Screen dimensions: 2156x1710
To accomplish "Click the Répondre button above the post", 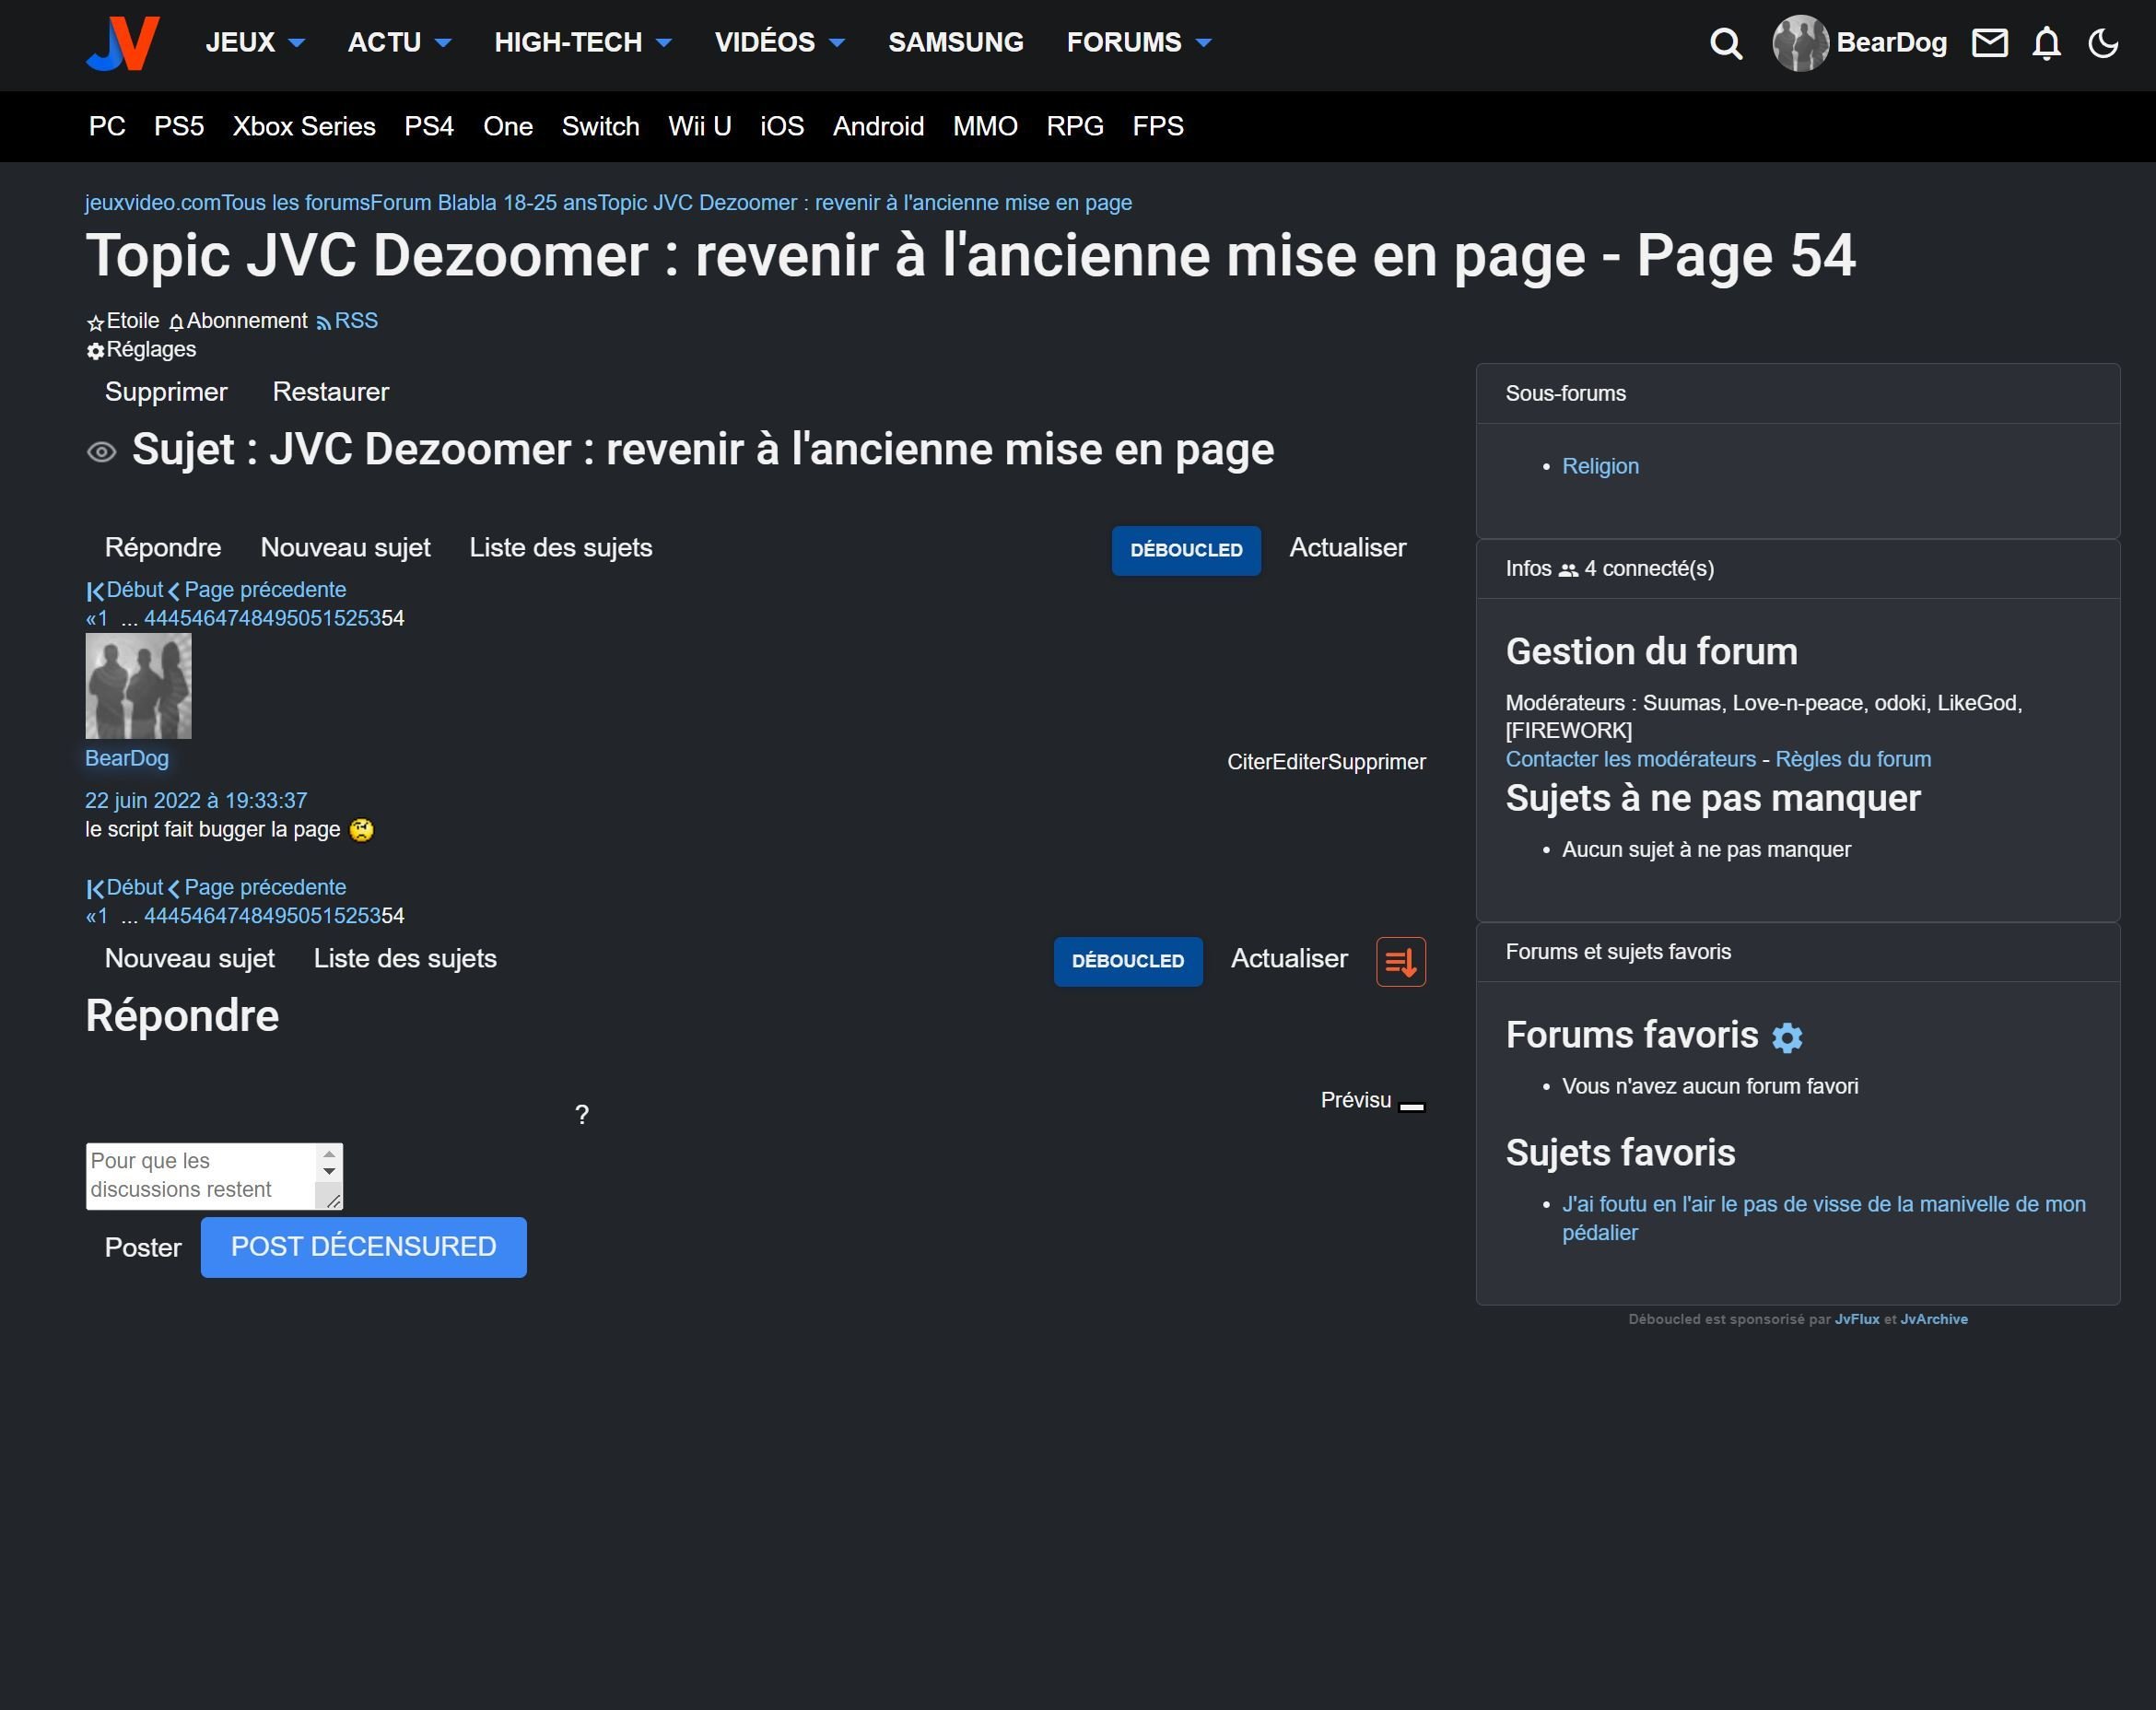I will [x=163, y=548].
